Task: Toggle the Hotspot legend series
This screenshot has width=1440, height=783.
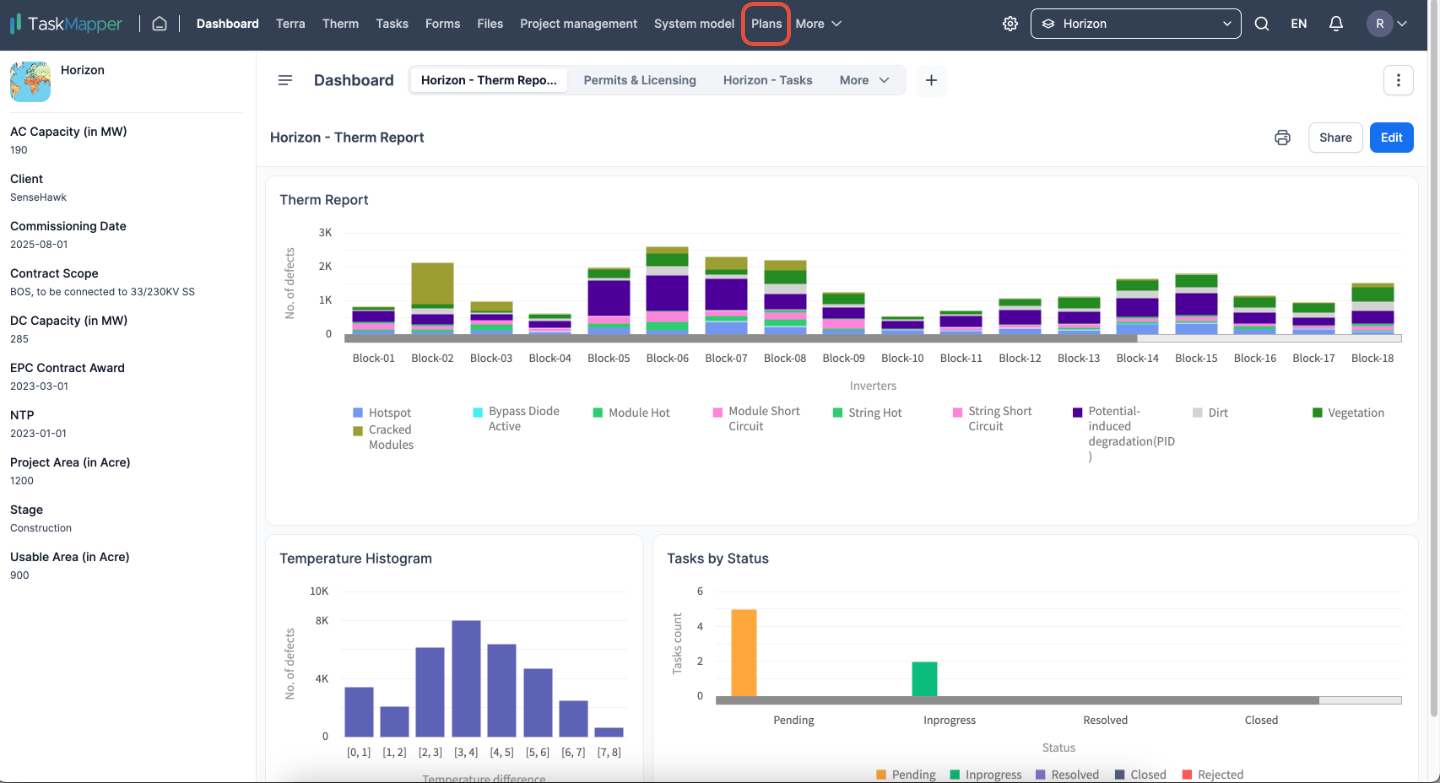Action: pos(382,412)
